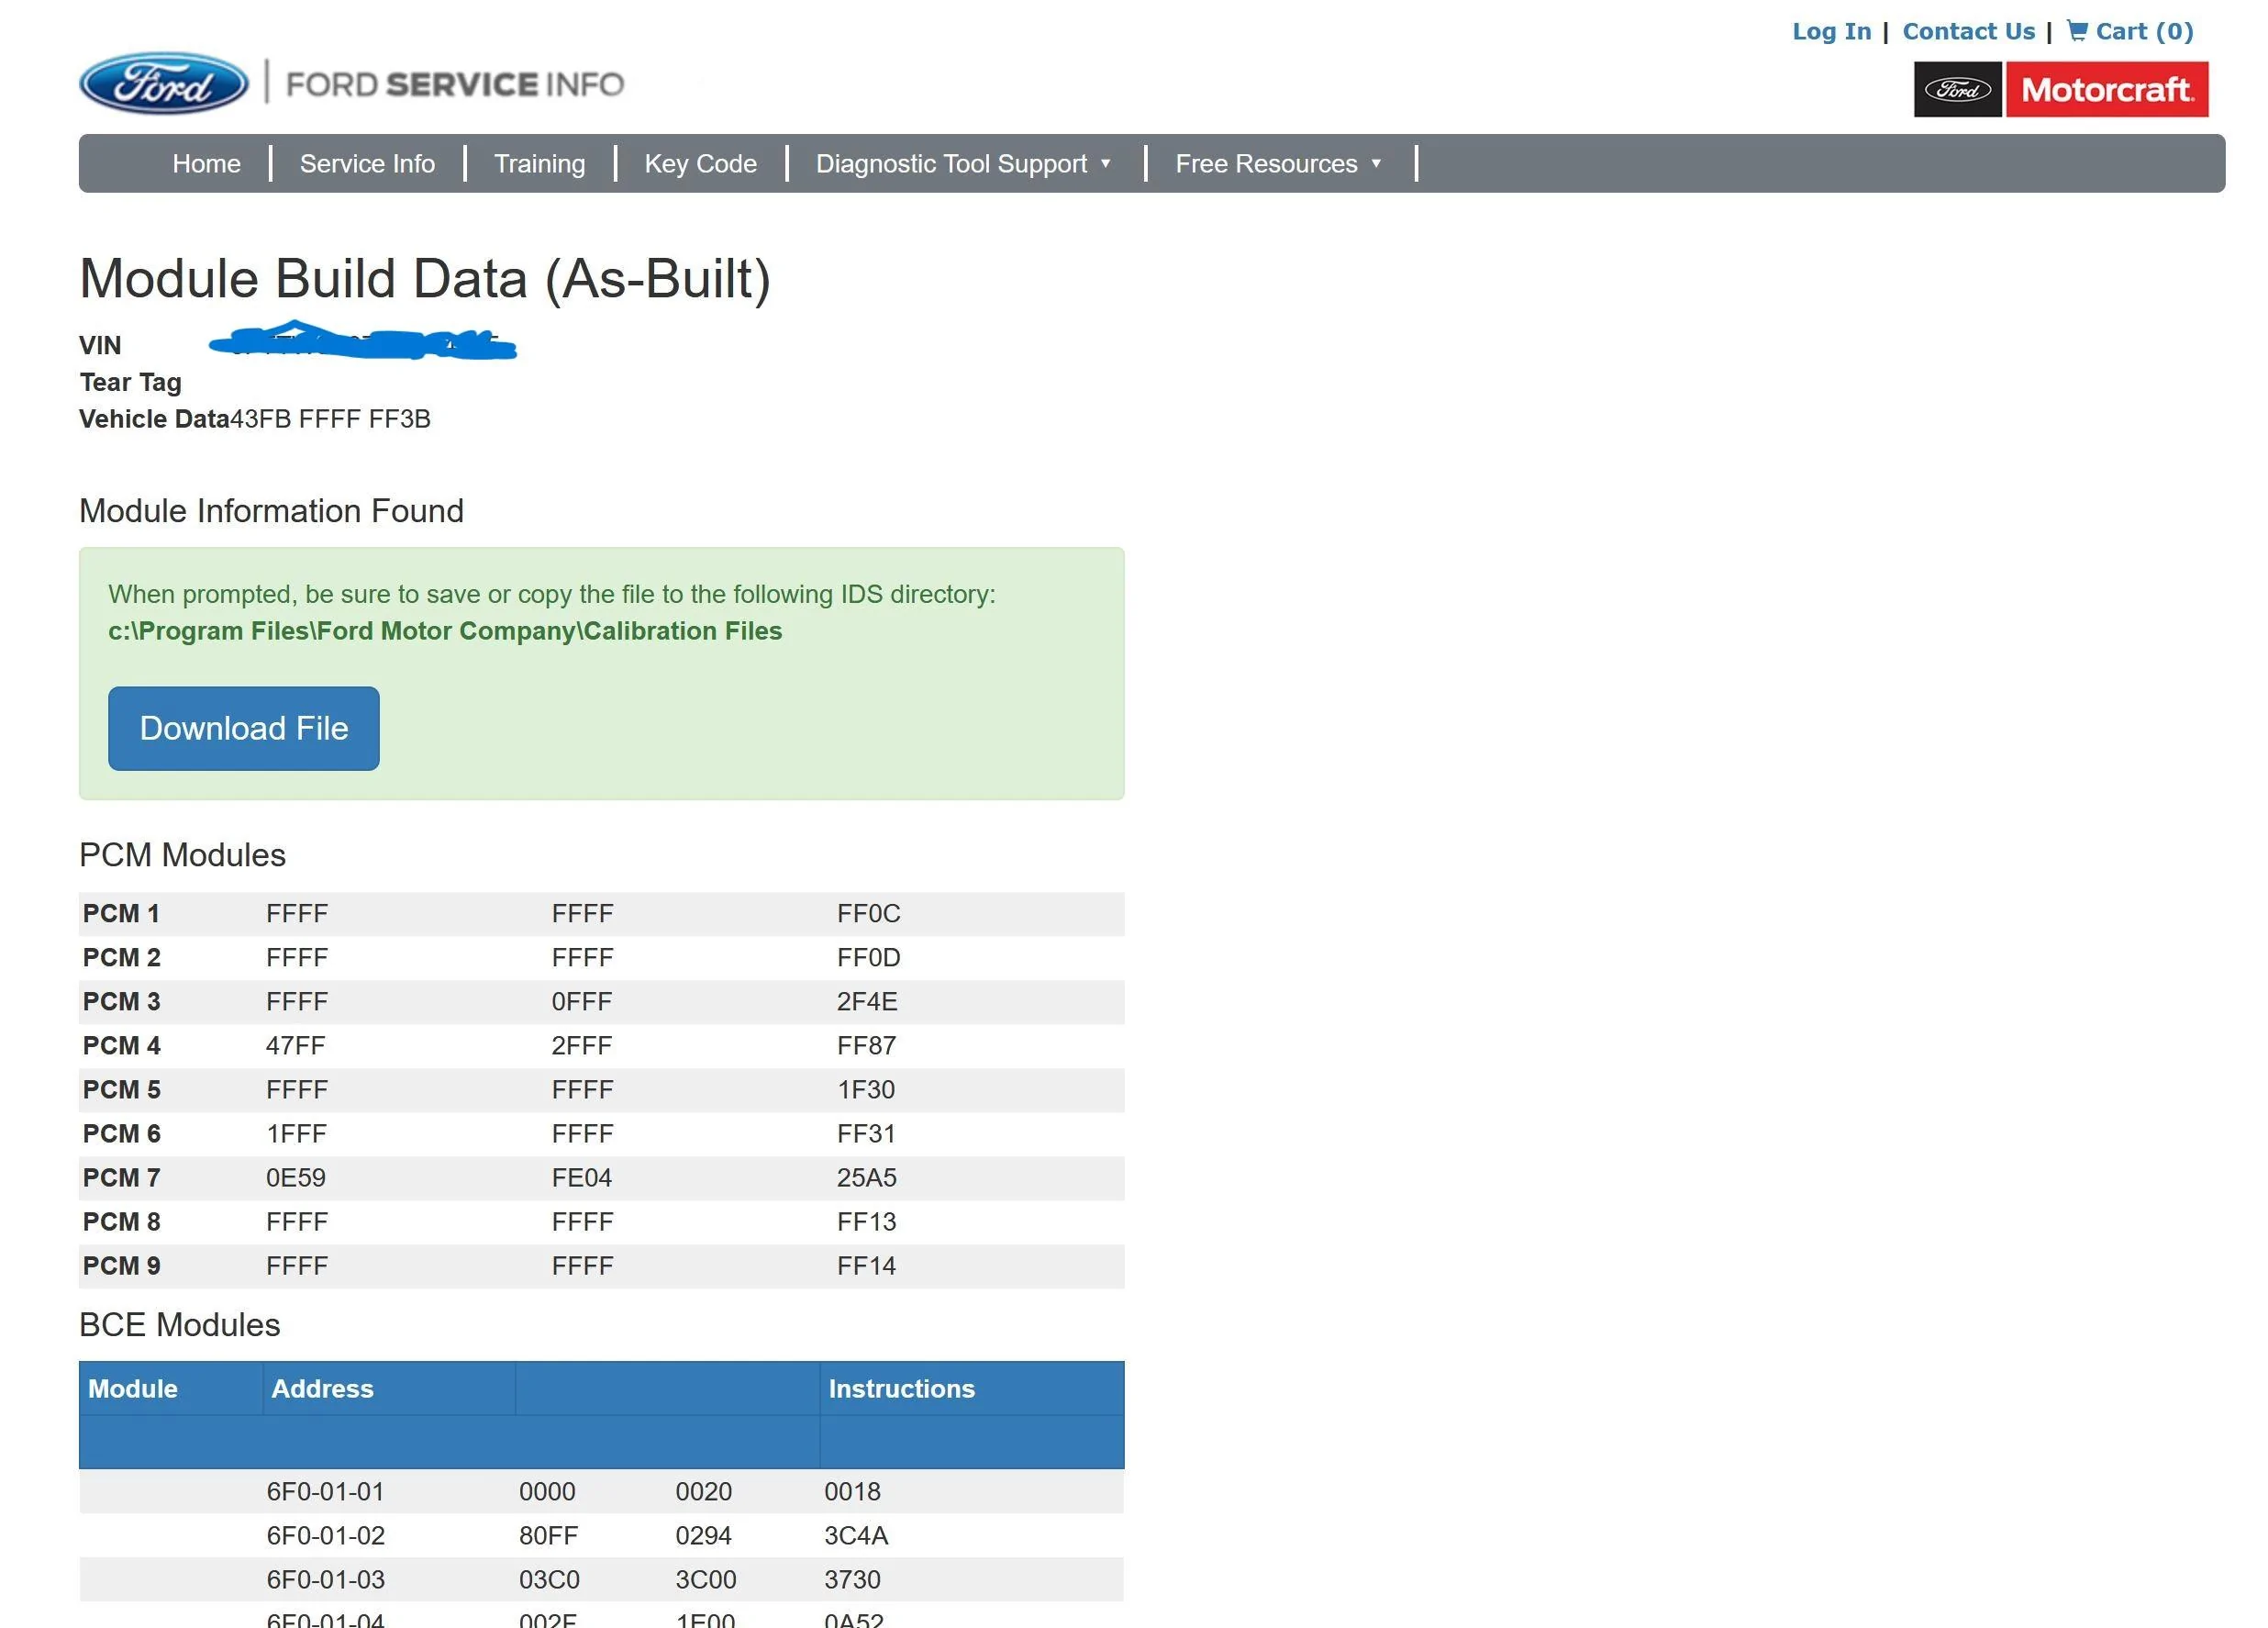
Task: Select value 0018 in 6F0-01-01 row
Action: 852,1491
